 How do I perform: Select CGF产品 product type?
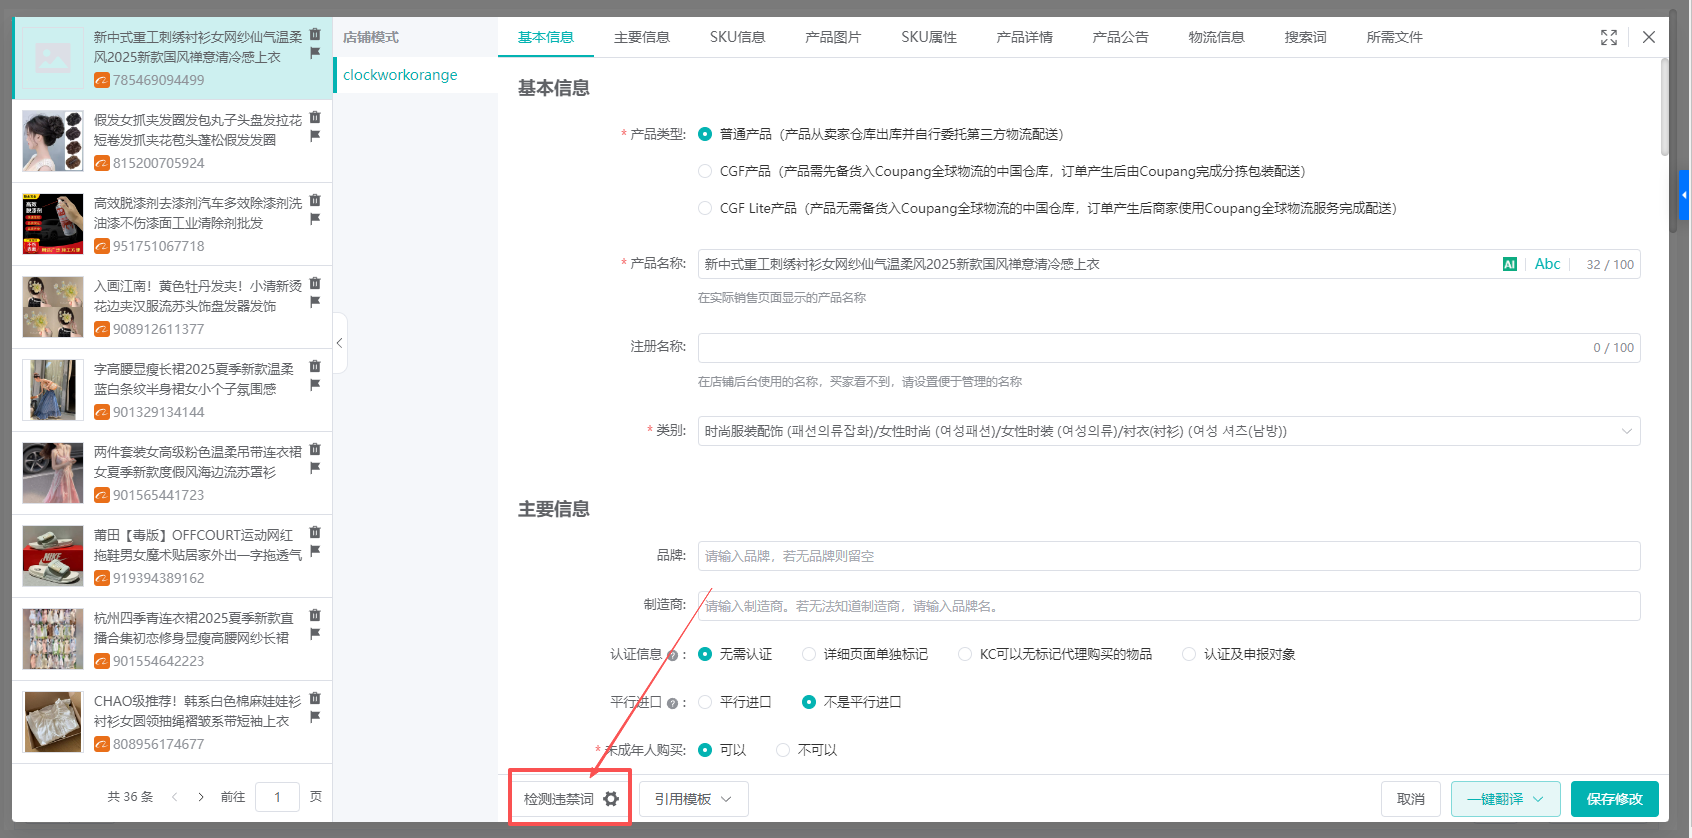(705, 171)
